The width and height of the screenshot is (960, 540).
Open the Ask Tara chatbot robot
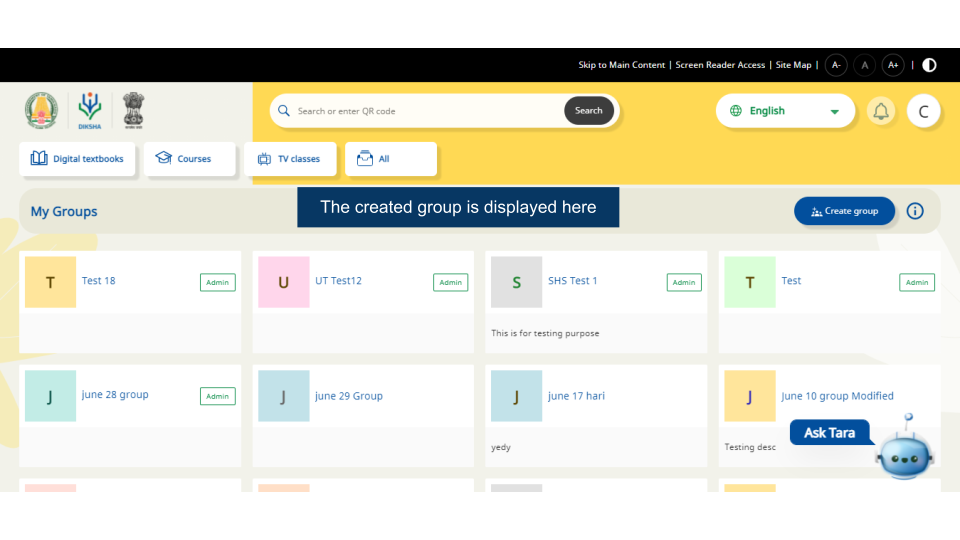(x=904, y=450)
